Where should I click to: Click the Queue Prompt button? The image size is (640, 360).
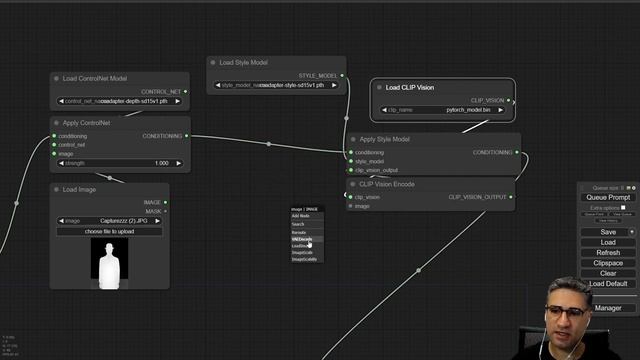pos(608,197)
